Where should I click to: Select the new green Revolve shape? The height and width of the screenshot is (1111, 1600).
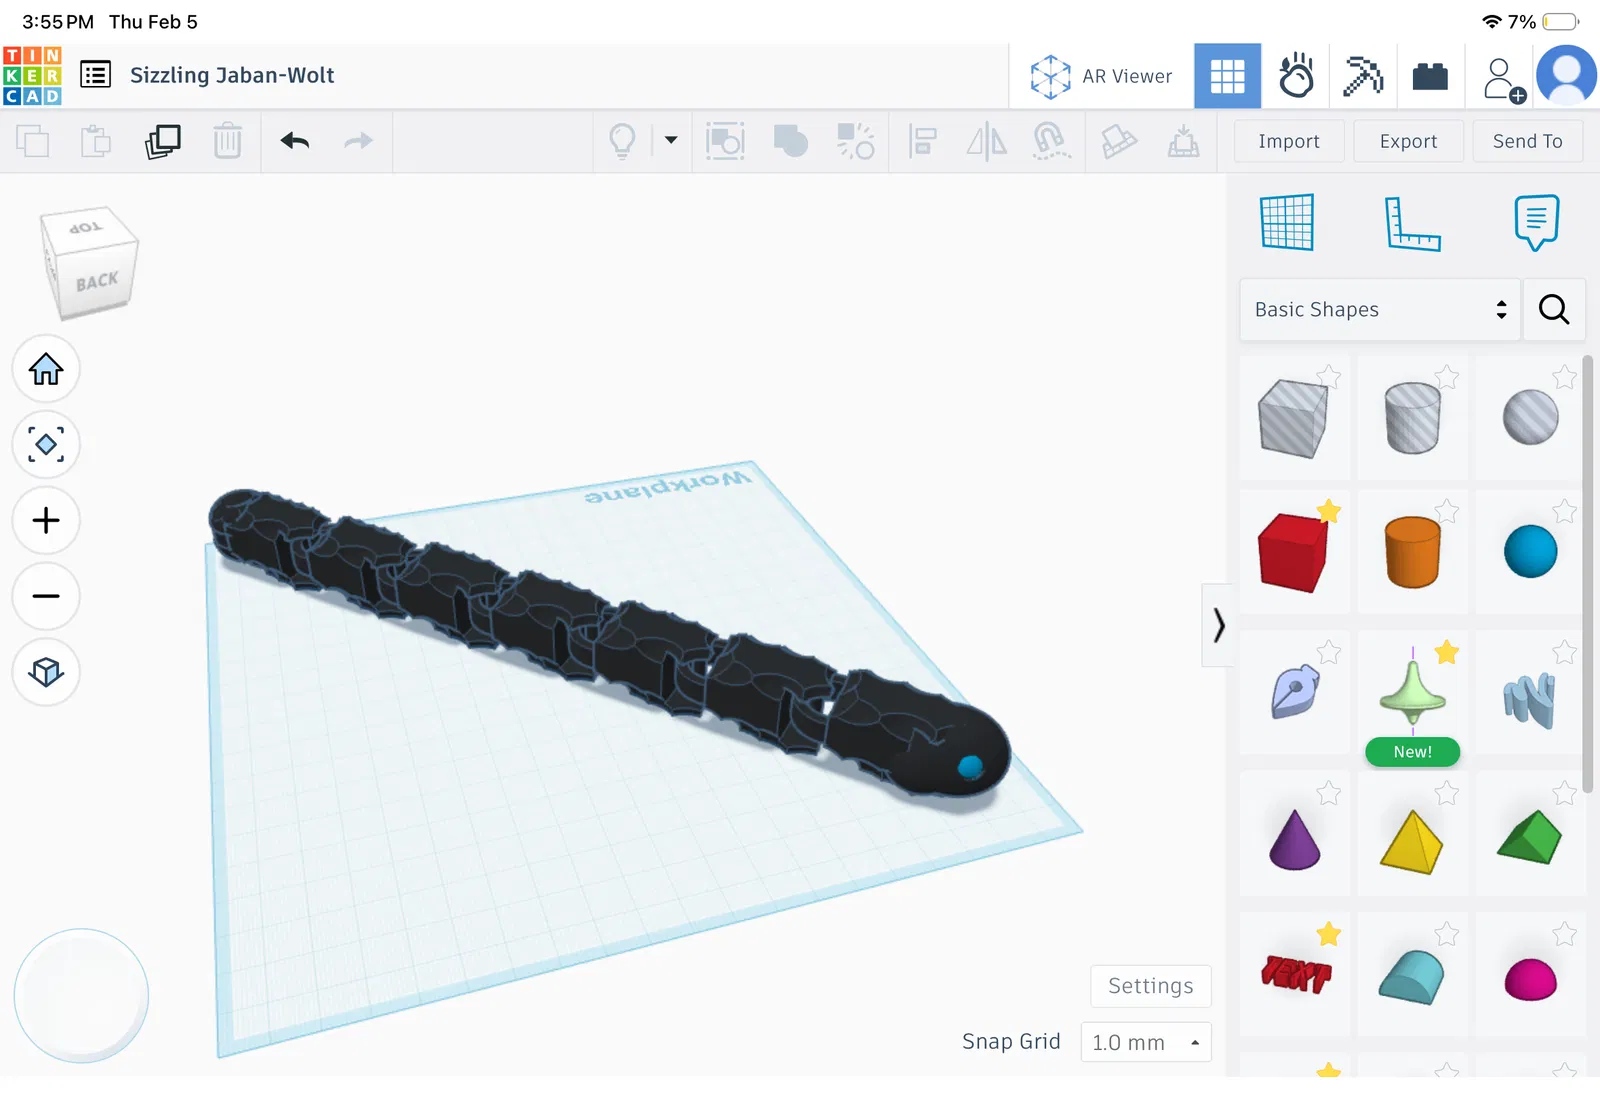(x=1412, y=693)
